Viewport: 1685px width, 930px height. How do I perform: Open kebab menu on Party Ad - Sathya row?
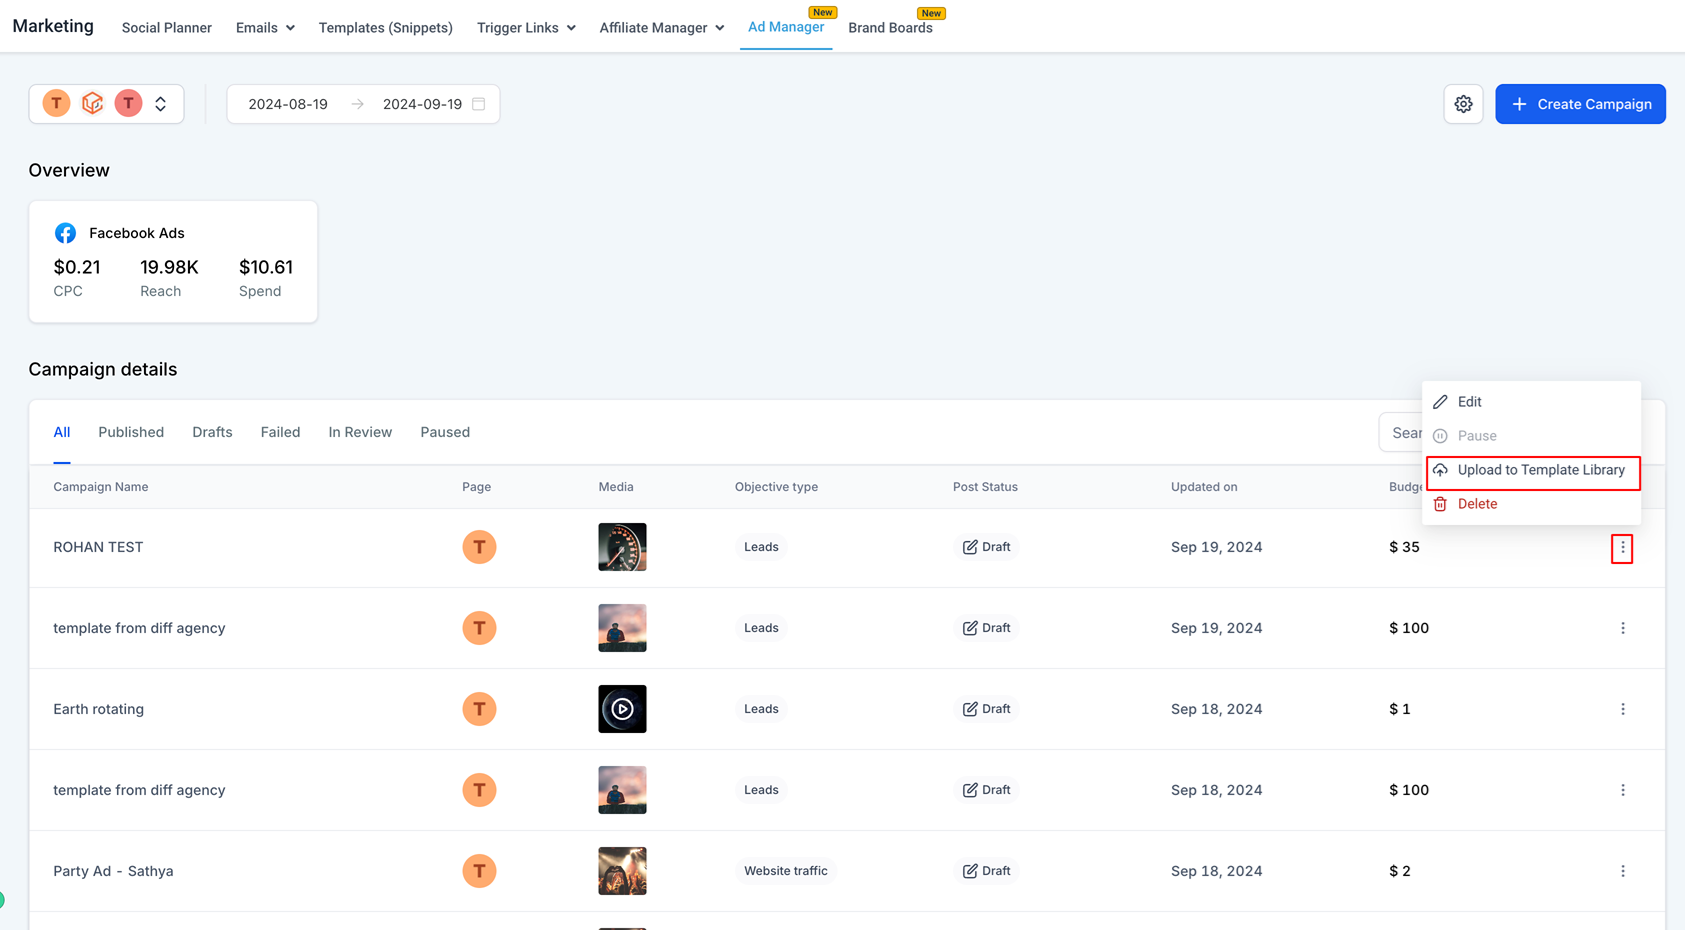pyautogui.click(x=1623, y=871)
